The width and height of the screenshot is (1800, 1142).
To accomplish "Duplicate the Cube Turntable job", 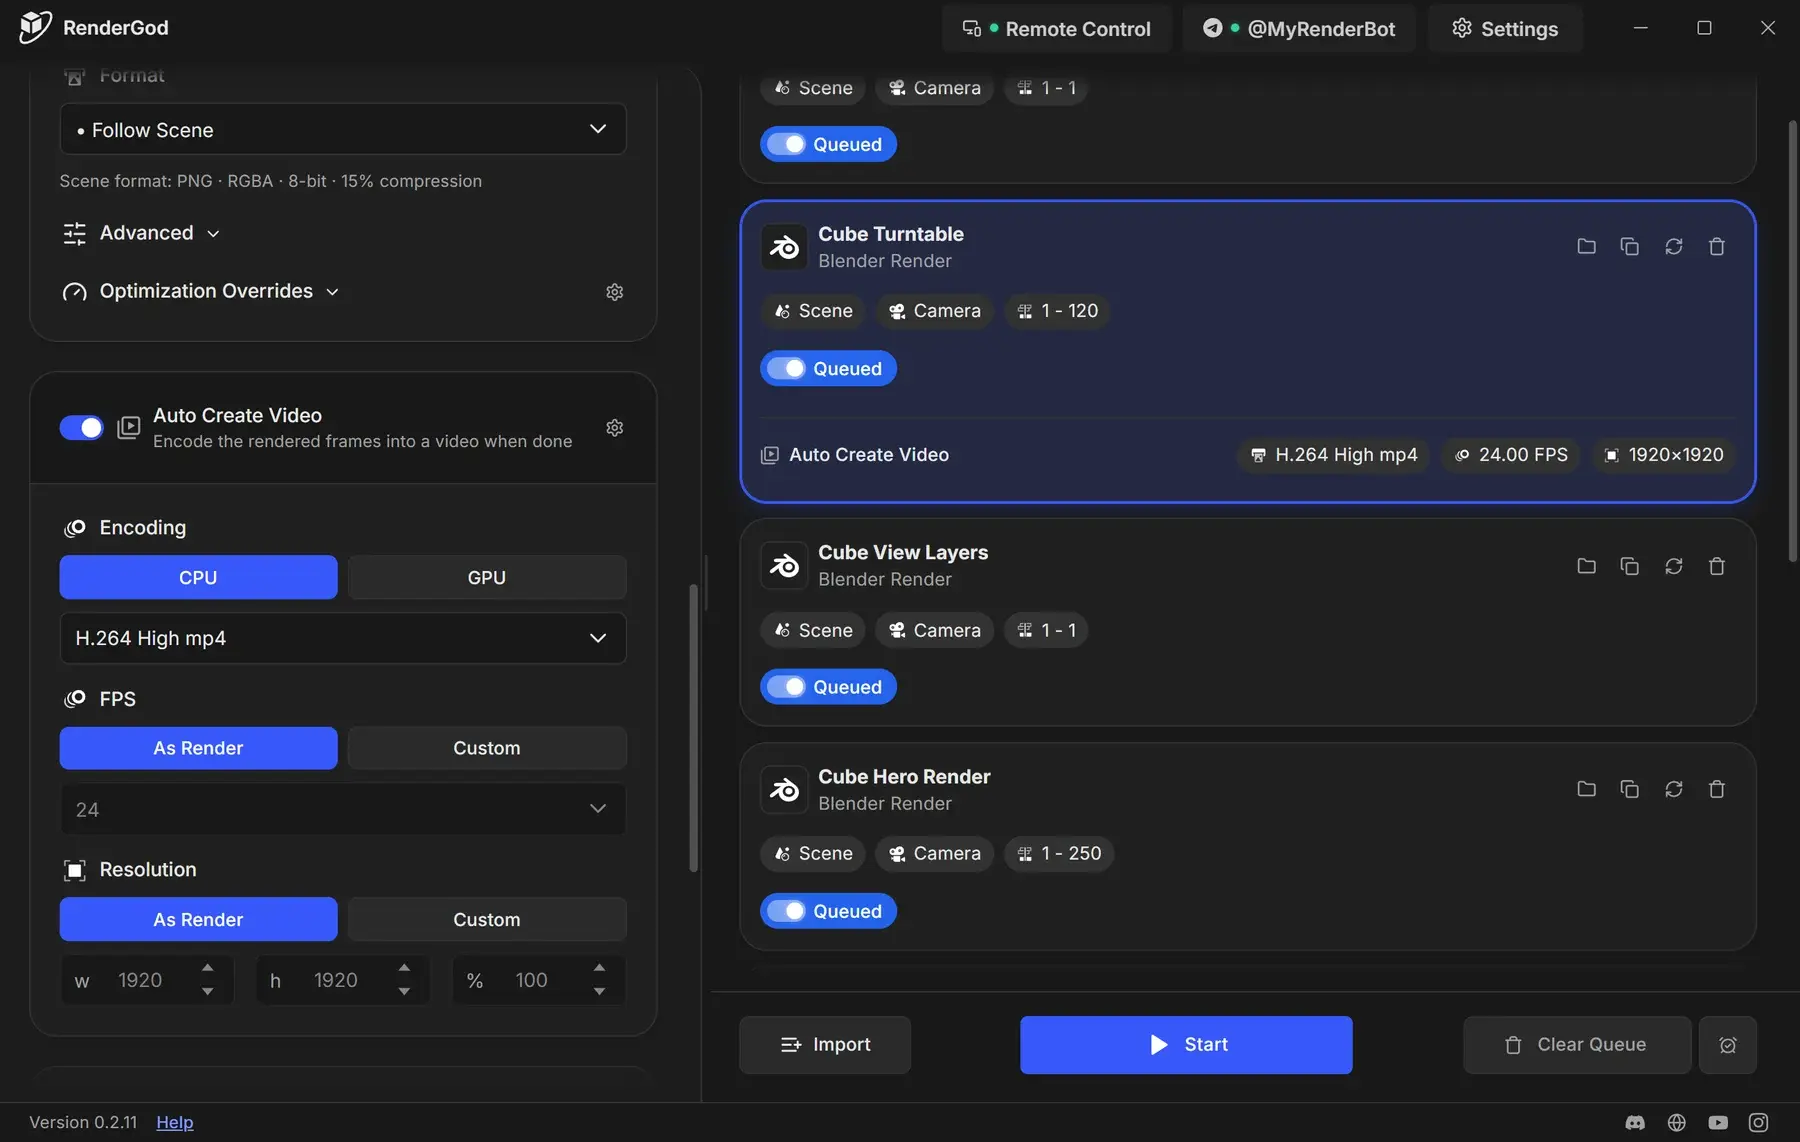I will (x=1629, y=246).
